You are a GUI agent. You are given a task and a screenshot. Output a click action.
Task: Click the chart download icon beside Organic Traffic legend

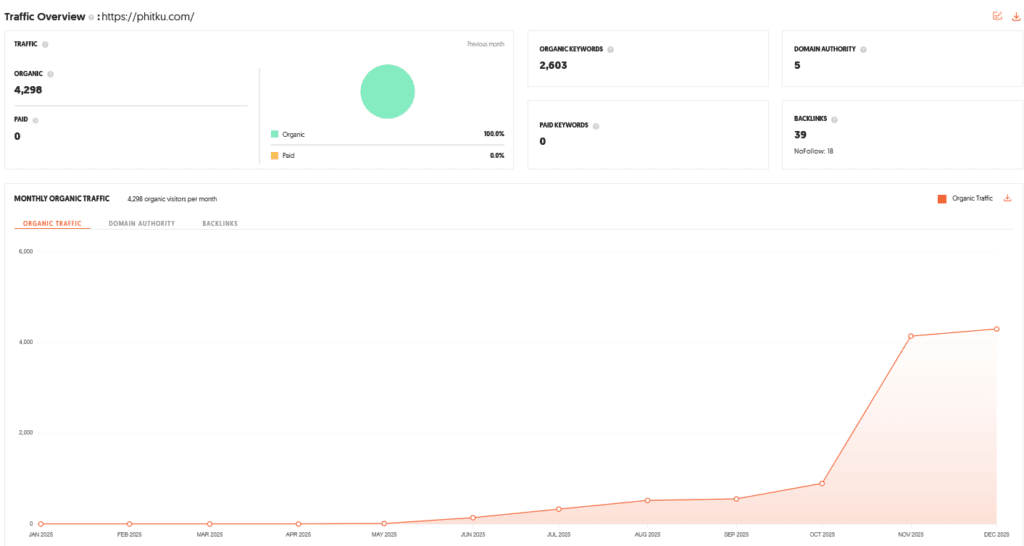click(x=1008, y=198)
